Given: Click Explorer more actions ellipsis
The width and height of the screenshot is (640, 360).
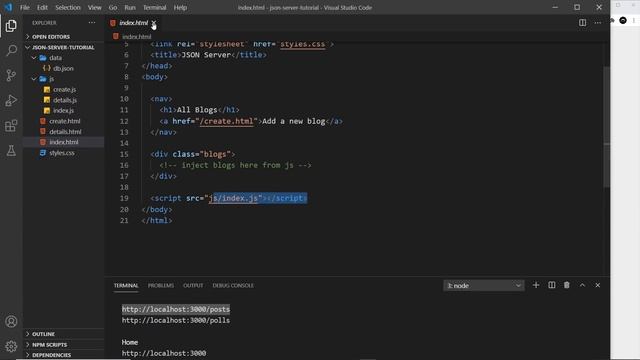Looking at the screenshot, I should coord(92,23).
